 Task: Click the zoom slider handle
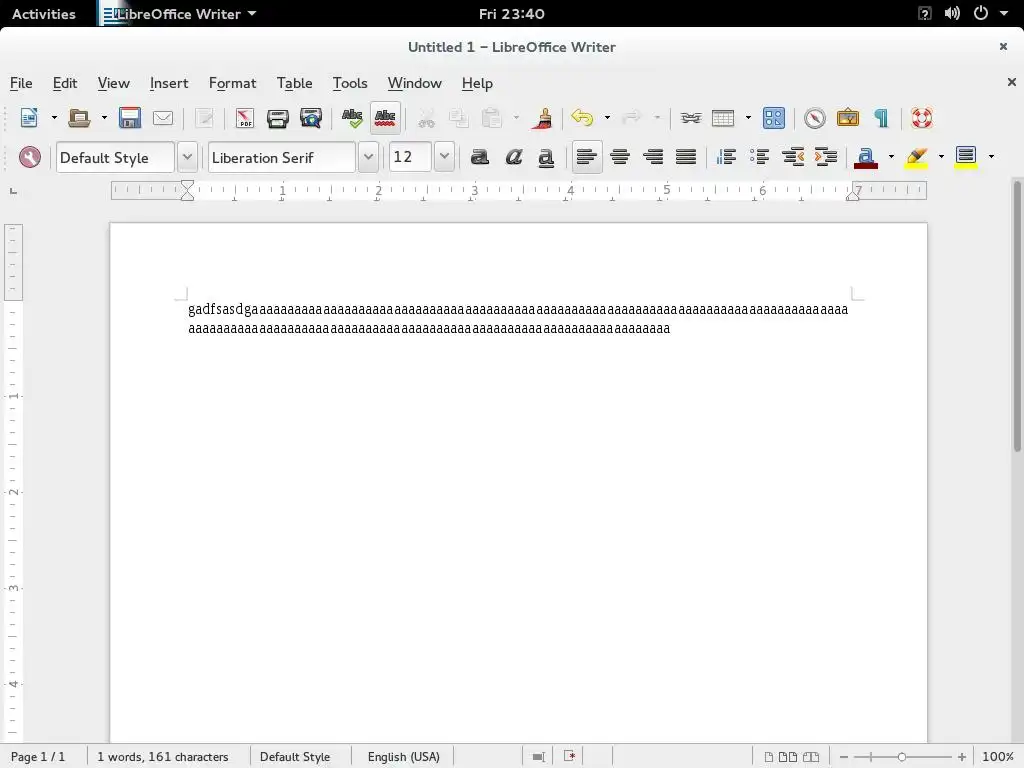point(902,757)
